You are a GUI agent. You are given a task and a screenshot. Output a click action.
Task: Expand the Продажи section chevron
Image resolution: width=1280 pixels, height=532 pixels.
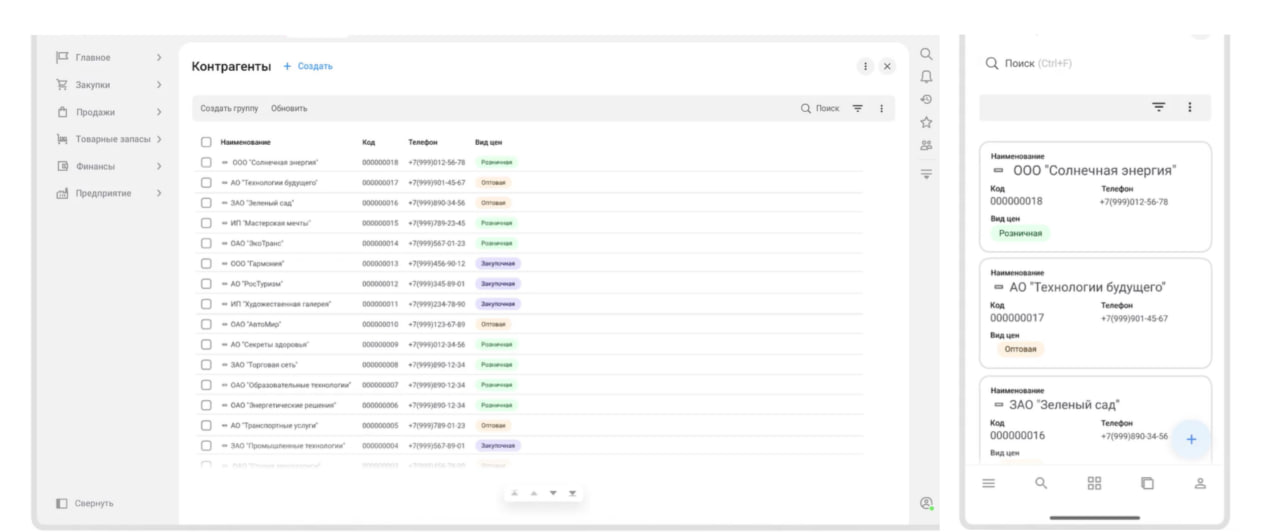coord(158,112)
